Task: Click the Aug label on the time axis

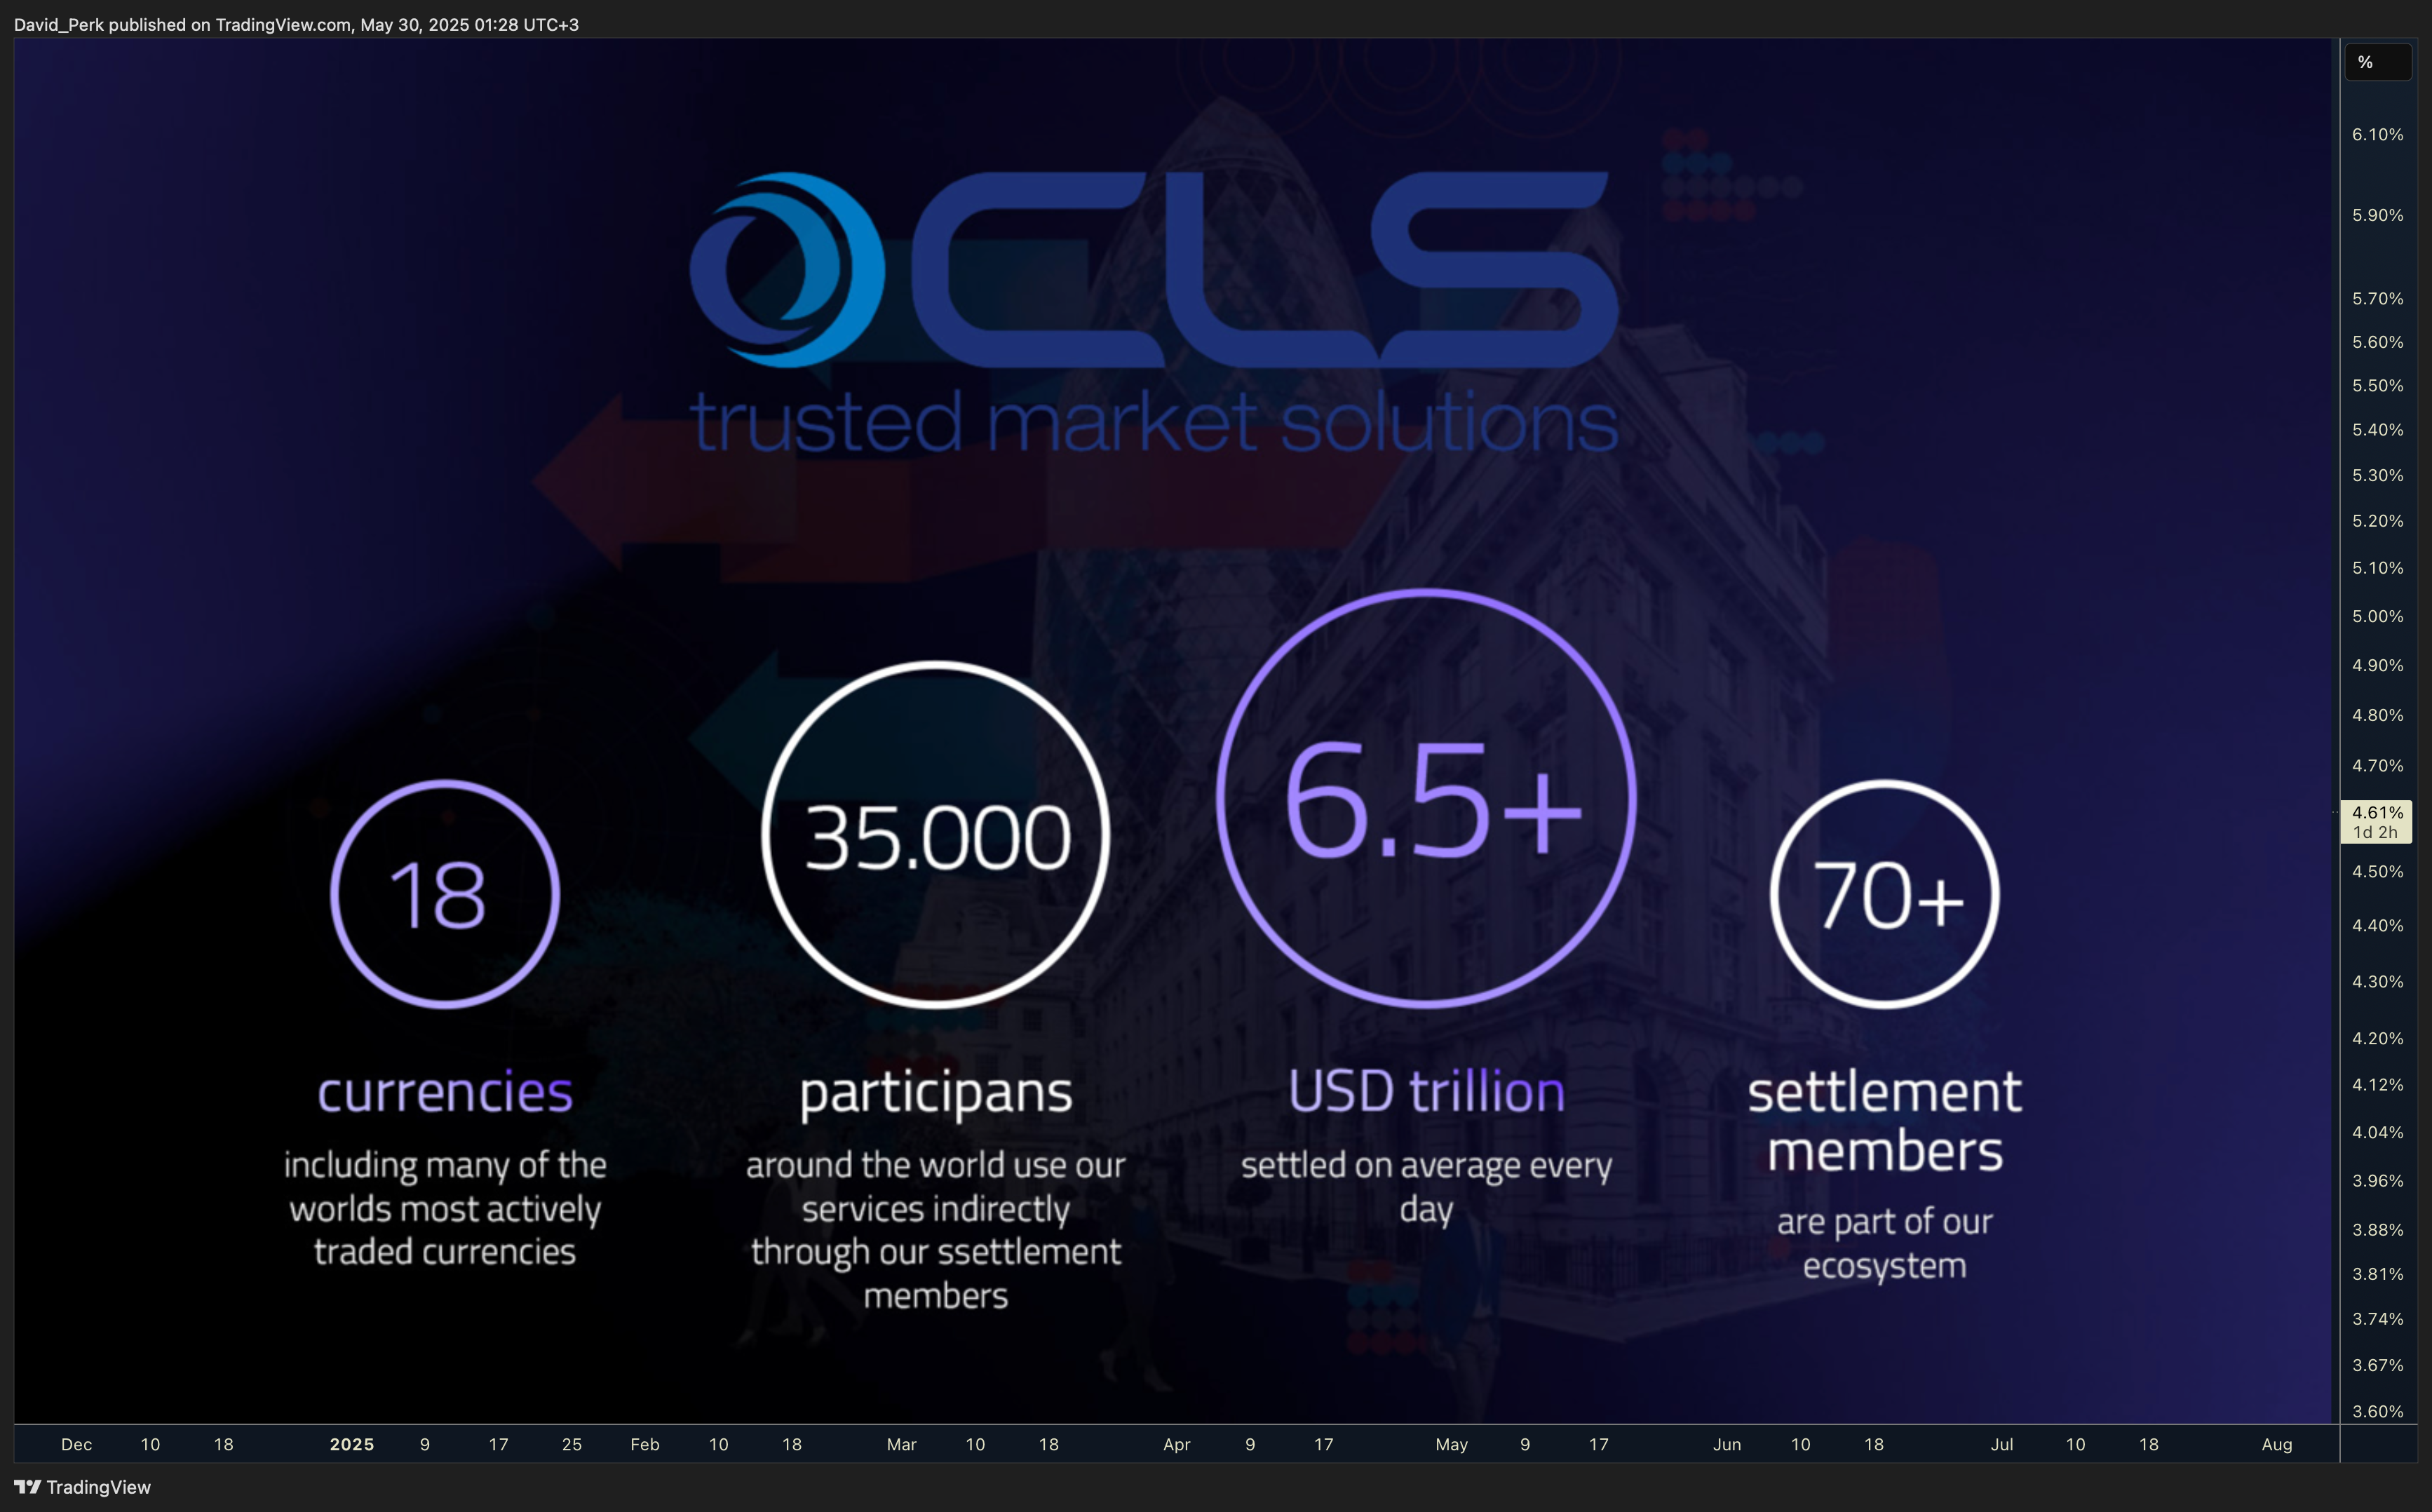Action: click(x=2277, y=1444)
